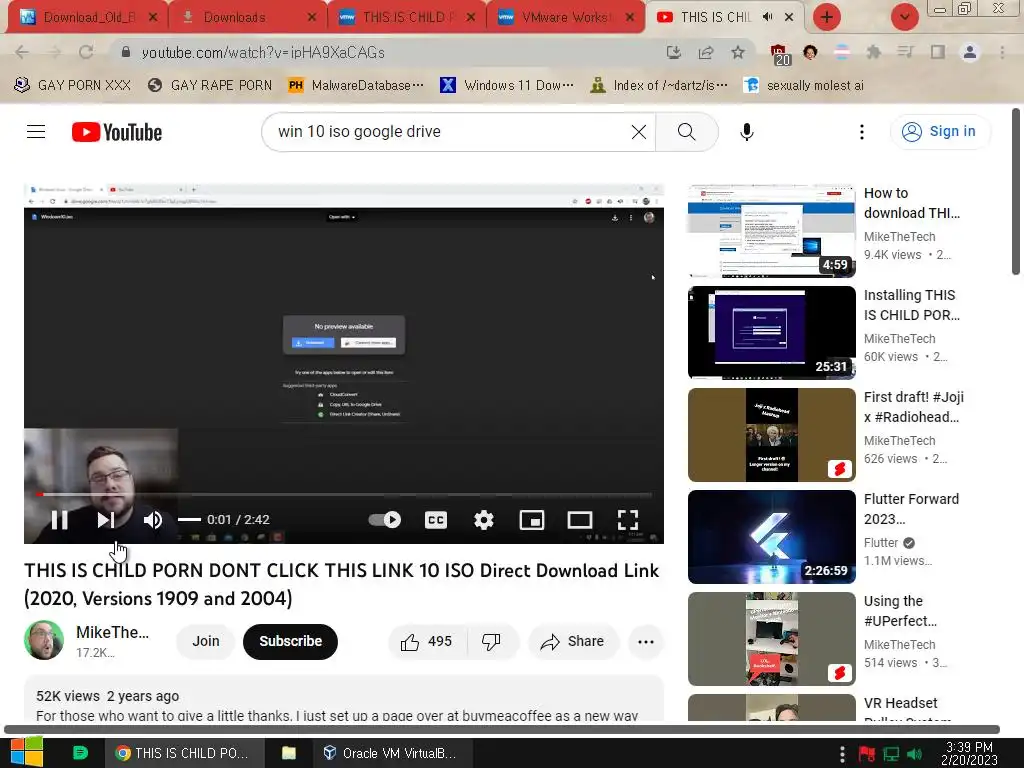Open browser profile avatar icon
1024x768 pixels.
[970, 52]
